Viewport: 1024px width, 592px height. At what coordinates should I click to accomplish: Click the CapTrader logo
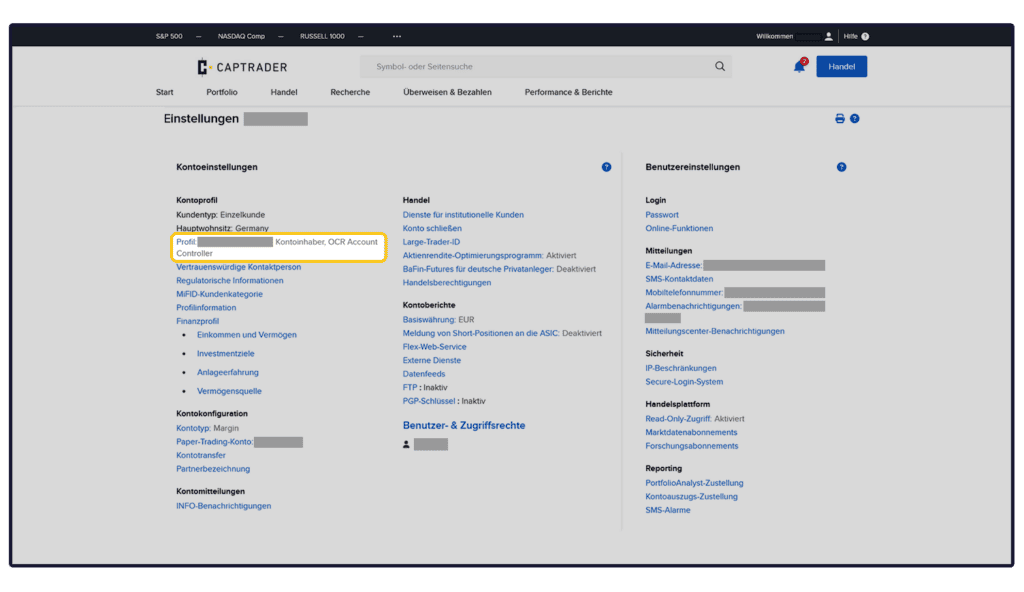[242, 67]
